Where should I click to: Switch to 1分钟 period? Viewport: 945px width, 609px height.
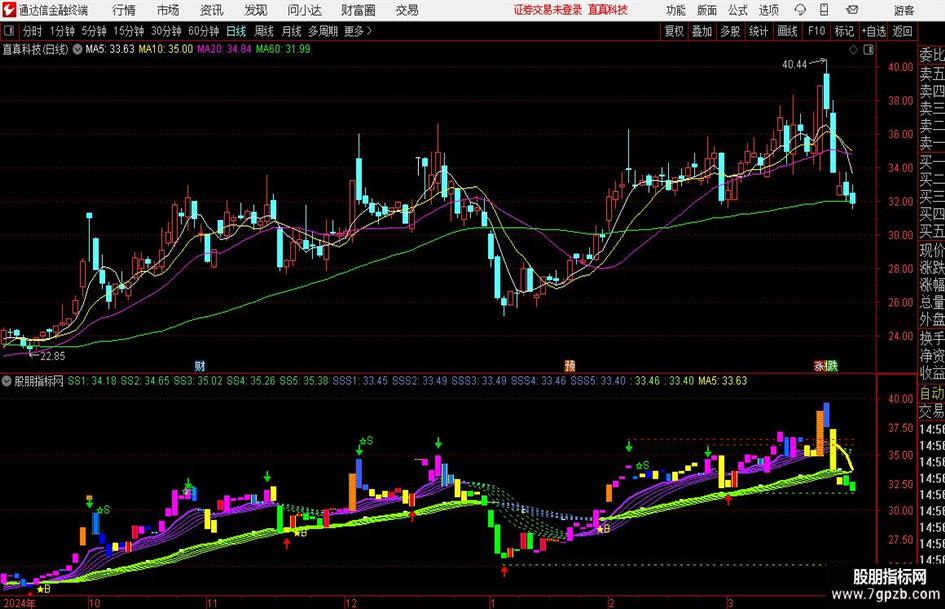(x=62, y=31)
